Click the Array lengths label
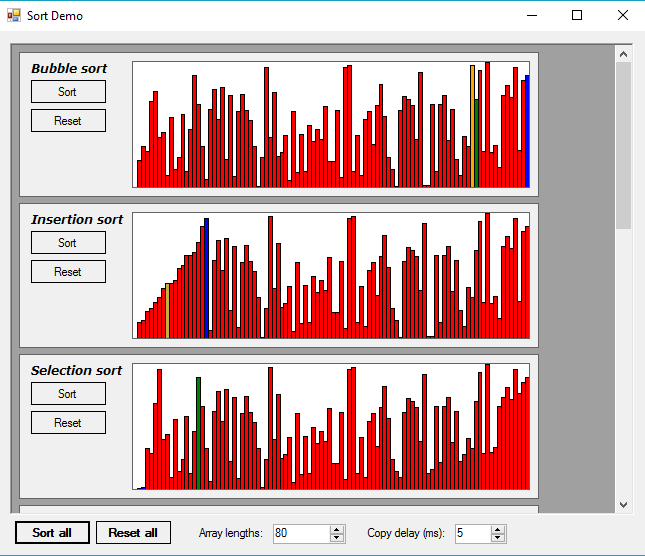This screenshot has height=556, width=645. (230, 533)
